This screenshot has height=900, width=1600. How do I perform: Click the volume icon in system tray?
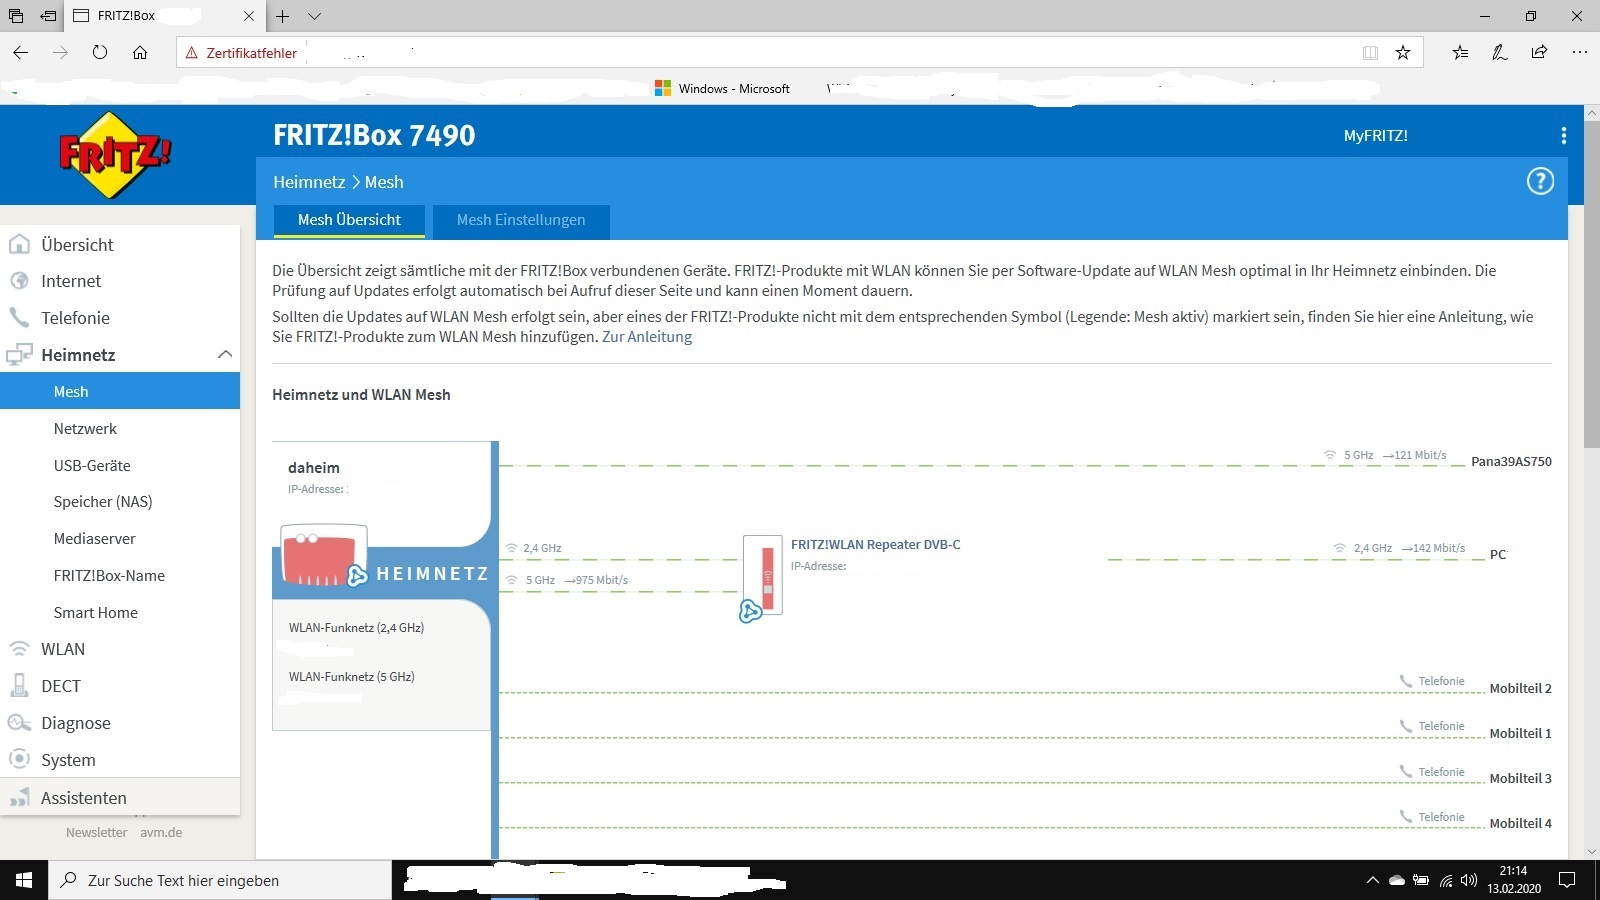pyautogui.click(x=1469, y=880)
